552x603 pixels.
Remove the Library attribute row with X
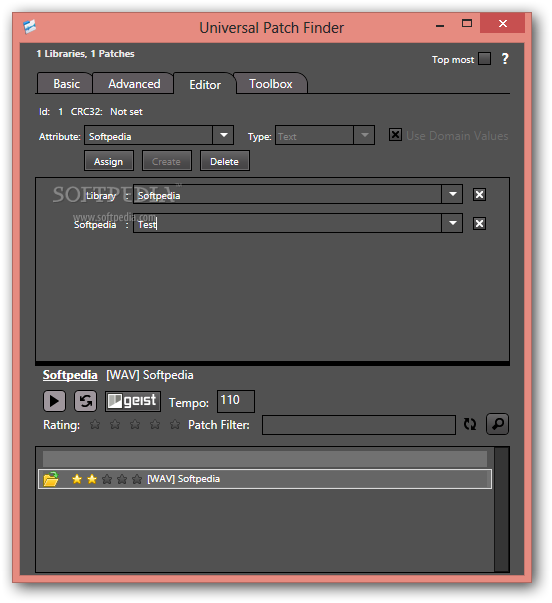click(x=479, y=195)
